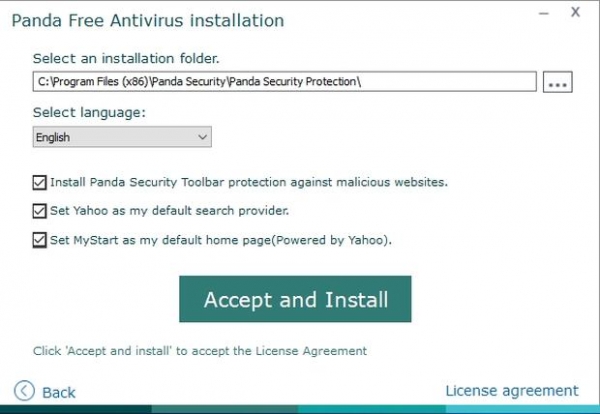600x414 pixels.
Task: Click the installer progress bar at bottom
Action: point(300,409)
